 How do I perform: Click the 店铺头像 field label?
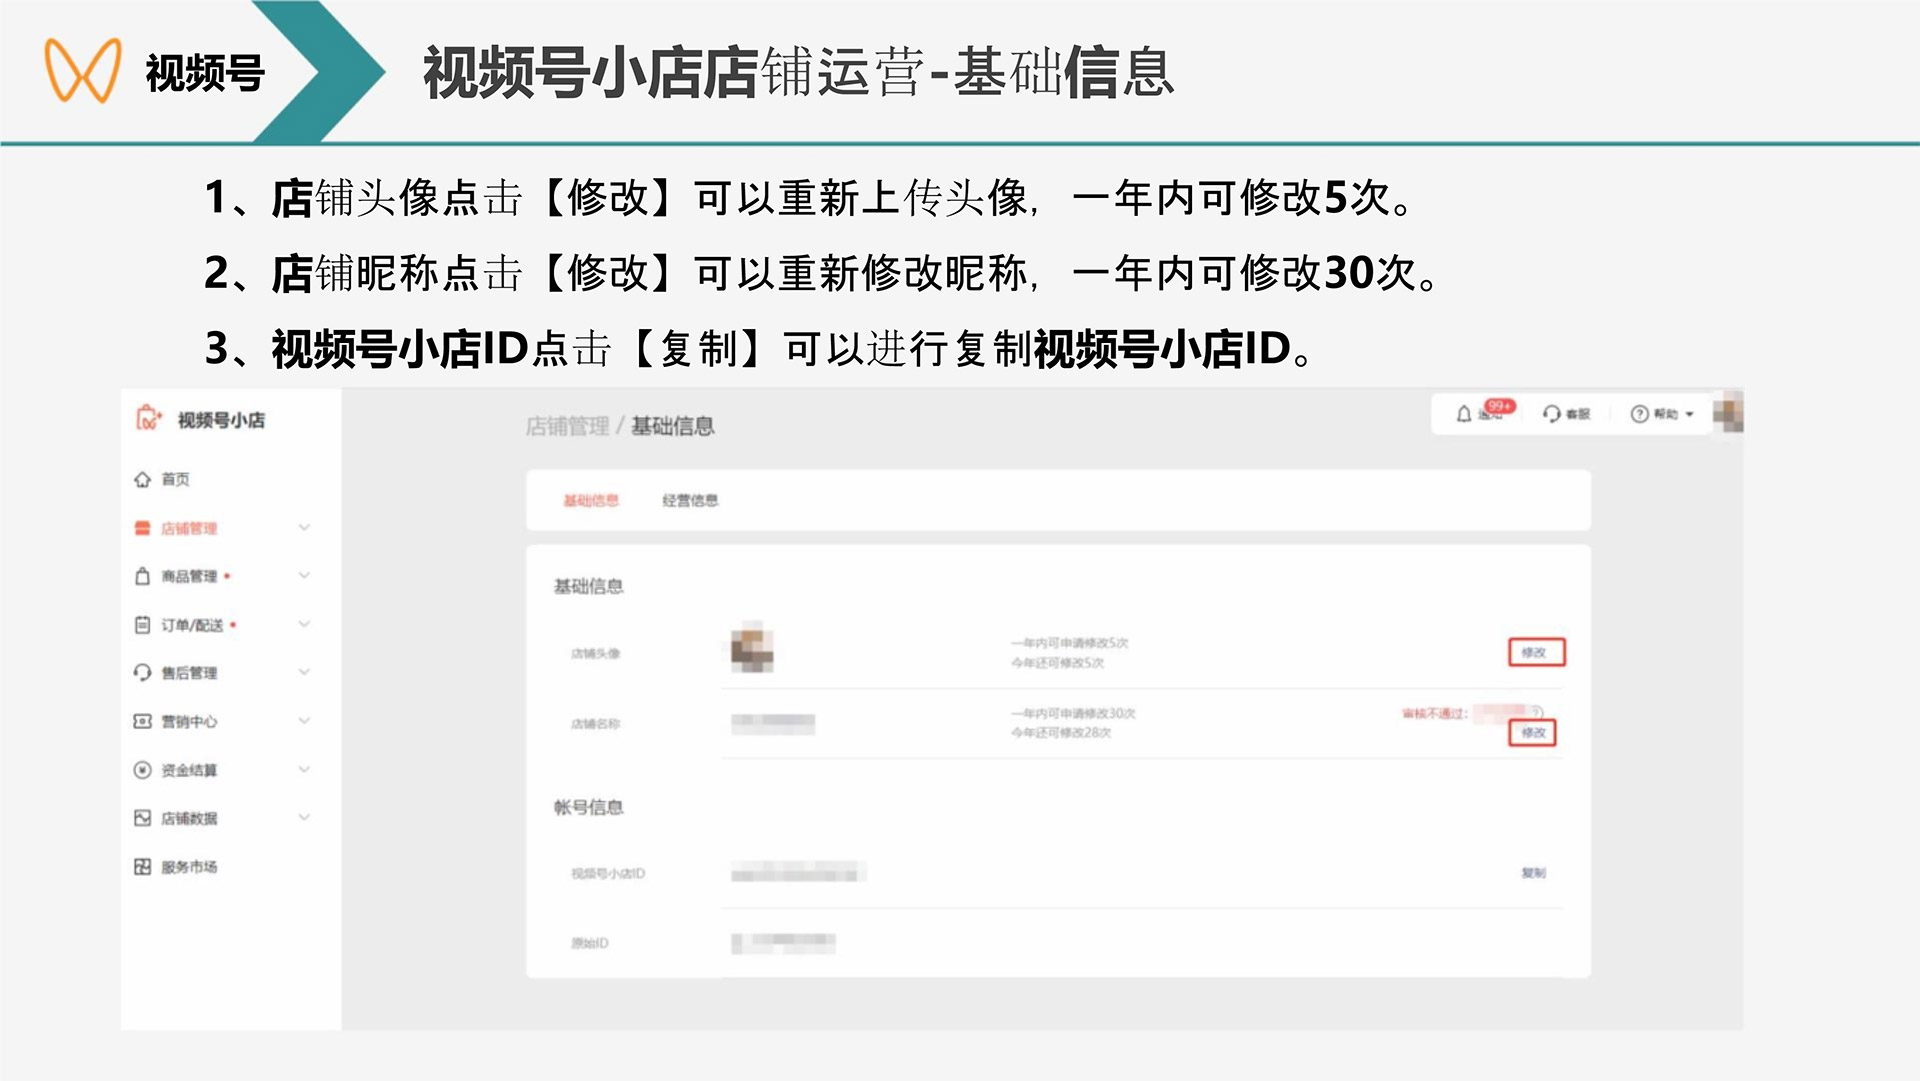click(595, 653)
